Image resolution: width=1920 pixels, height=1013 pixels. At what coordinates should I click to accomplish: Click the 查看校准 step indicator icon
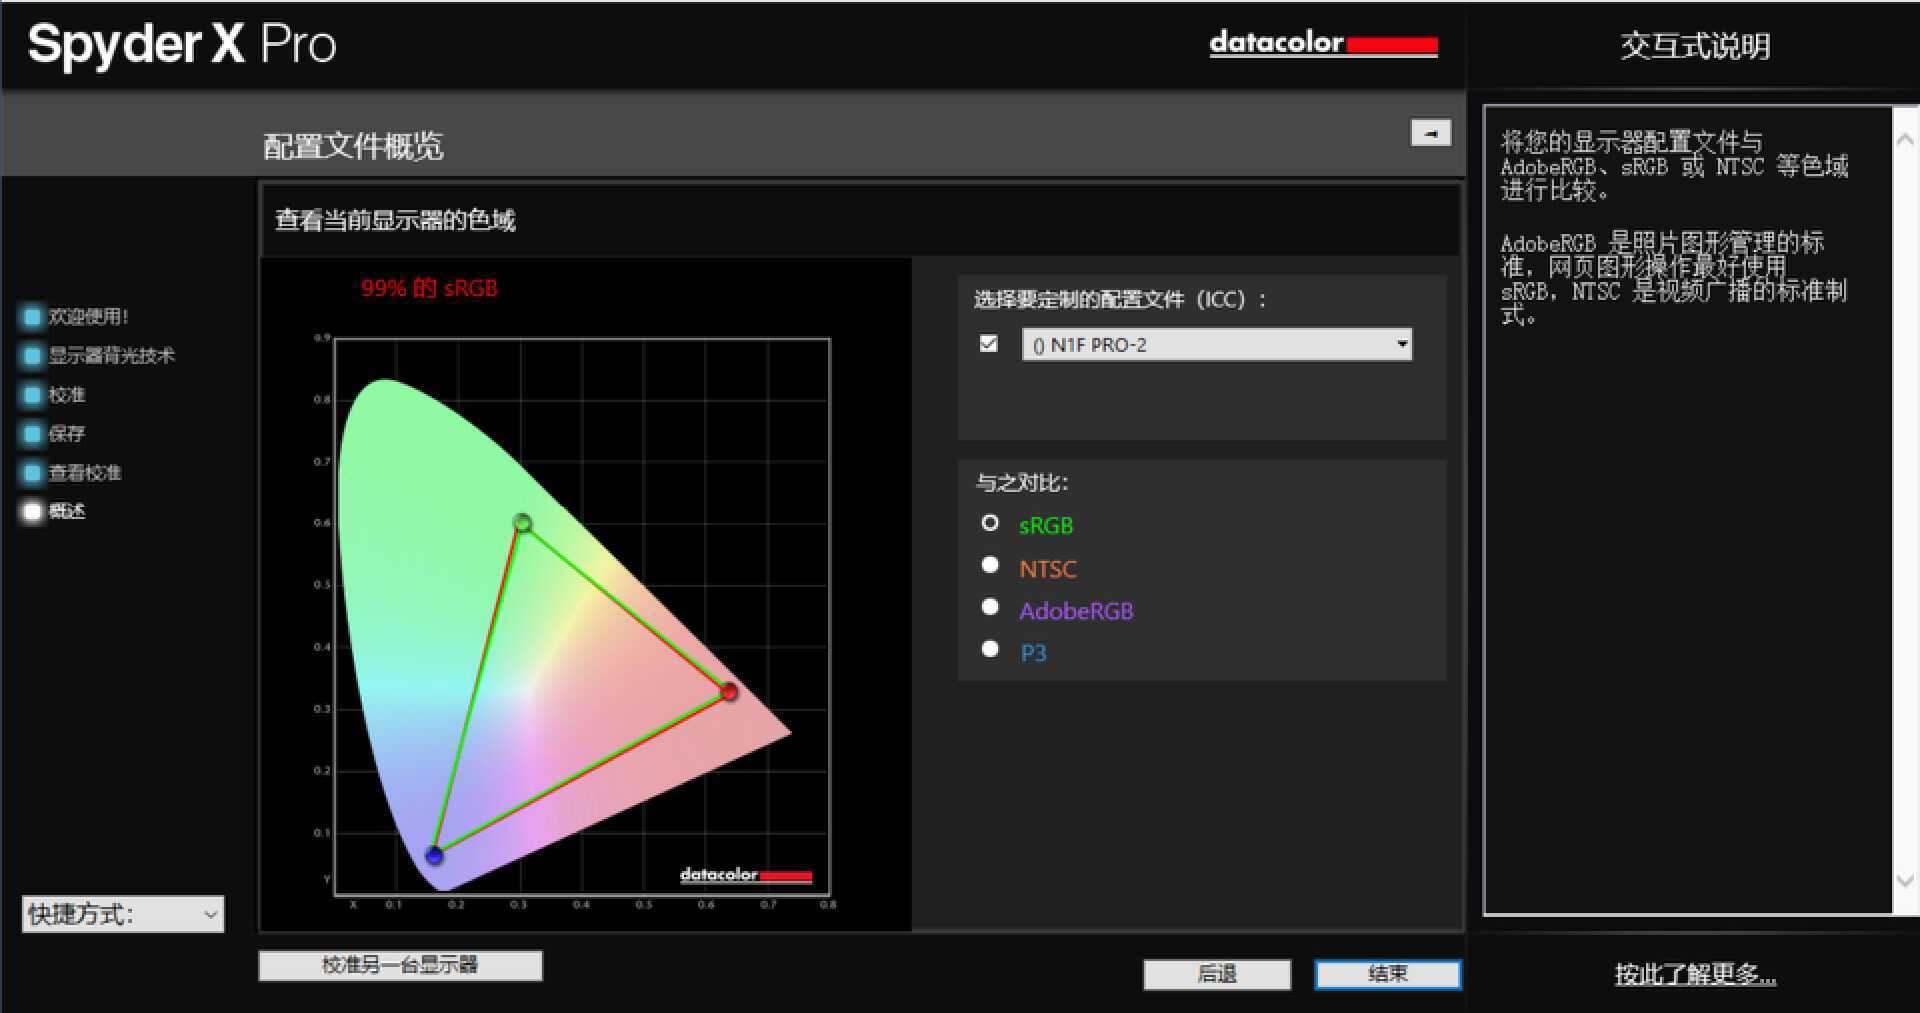(32, 473)
